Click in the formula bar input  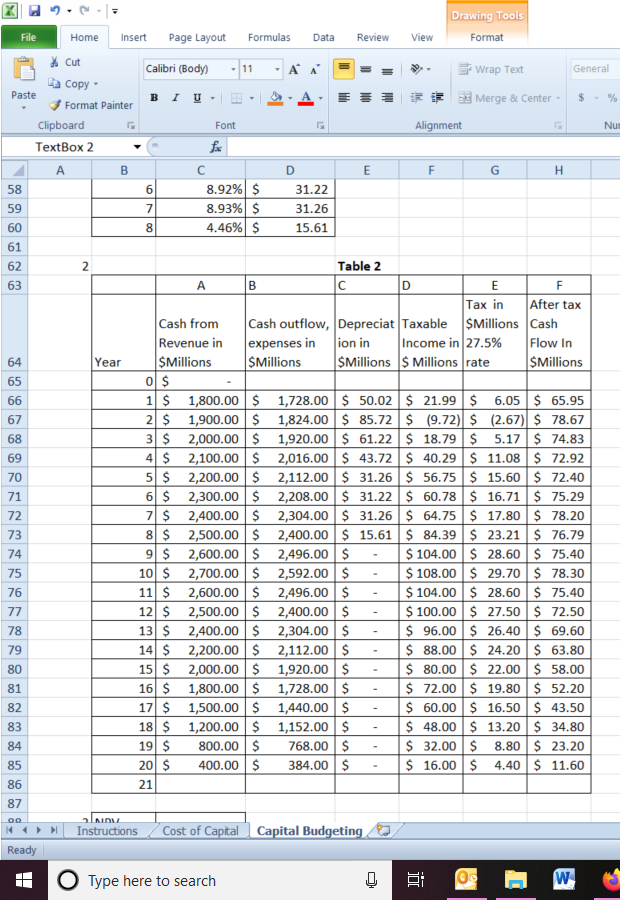coord(423,147)
